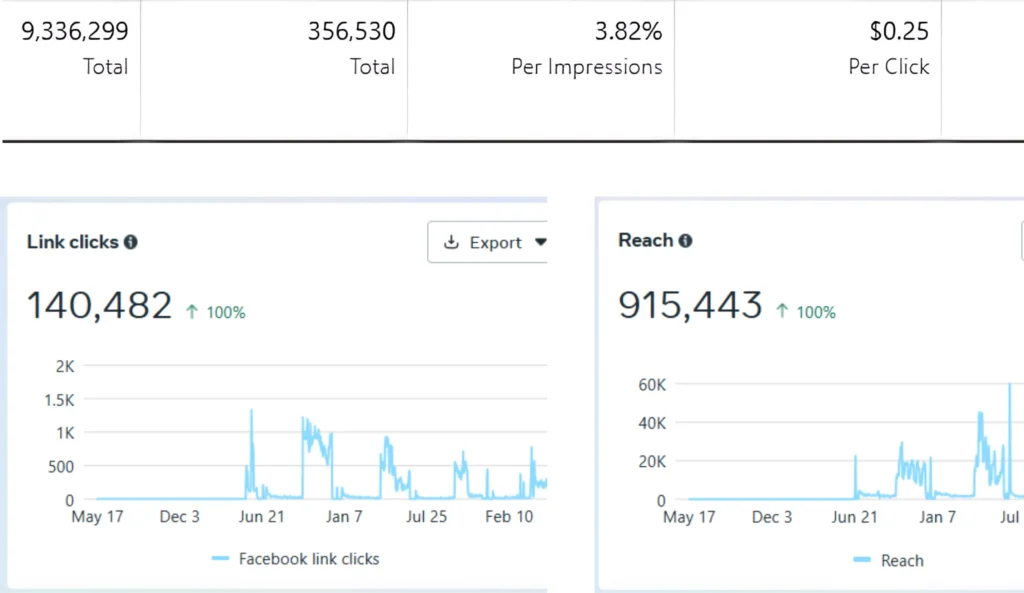Click the Link clicks card title
1024x593 pixels.
(72, 242)
